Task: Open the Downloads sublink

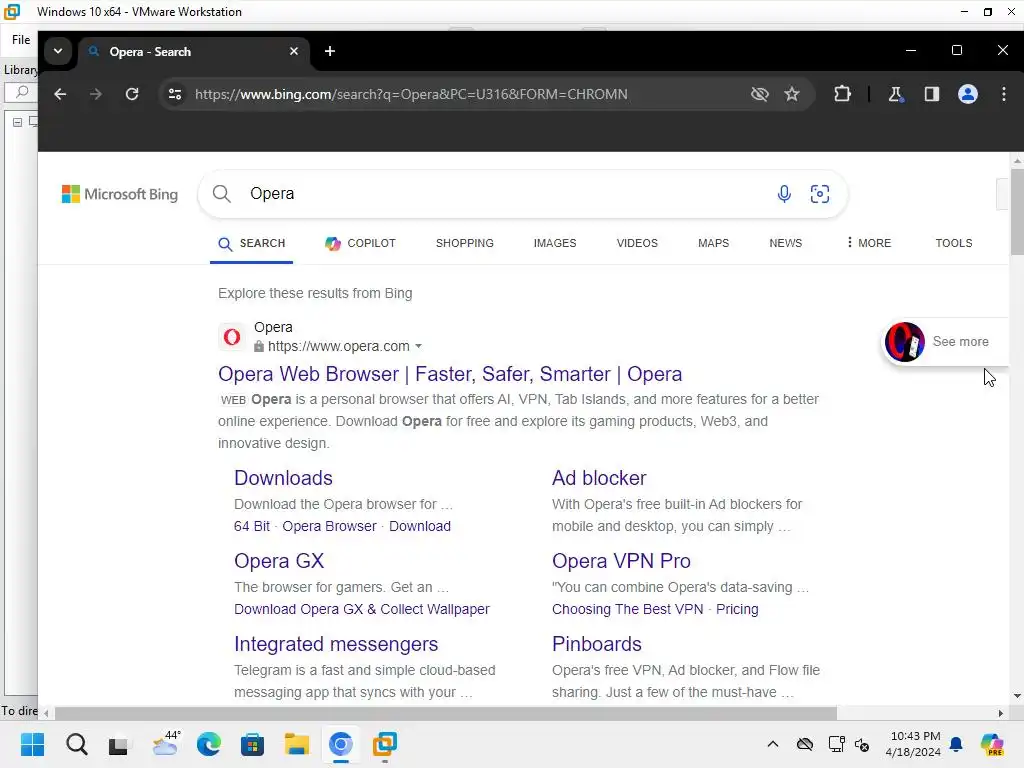Action: coord(283,478)
